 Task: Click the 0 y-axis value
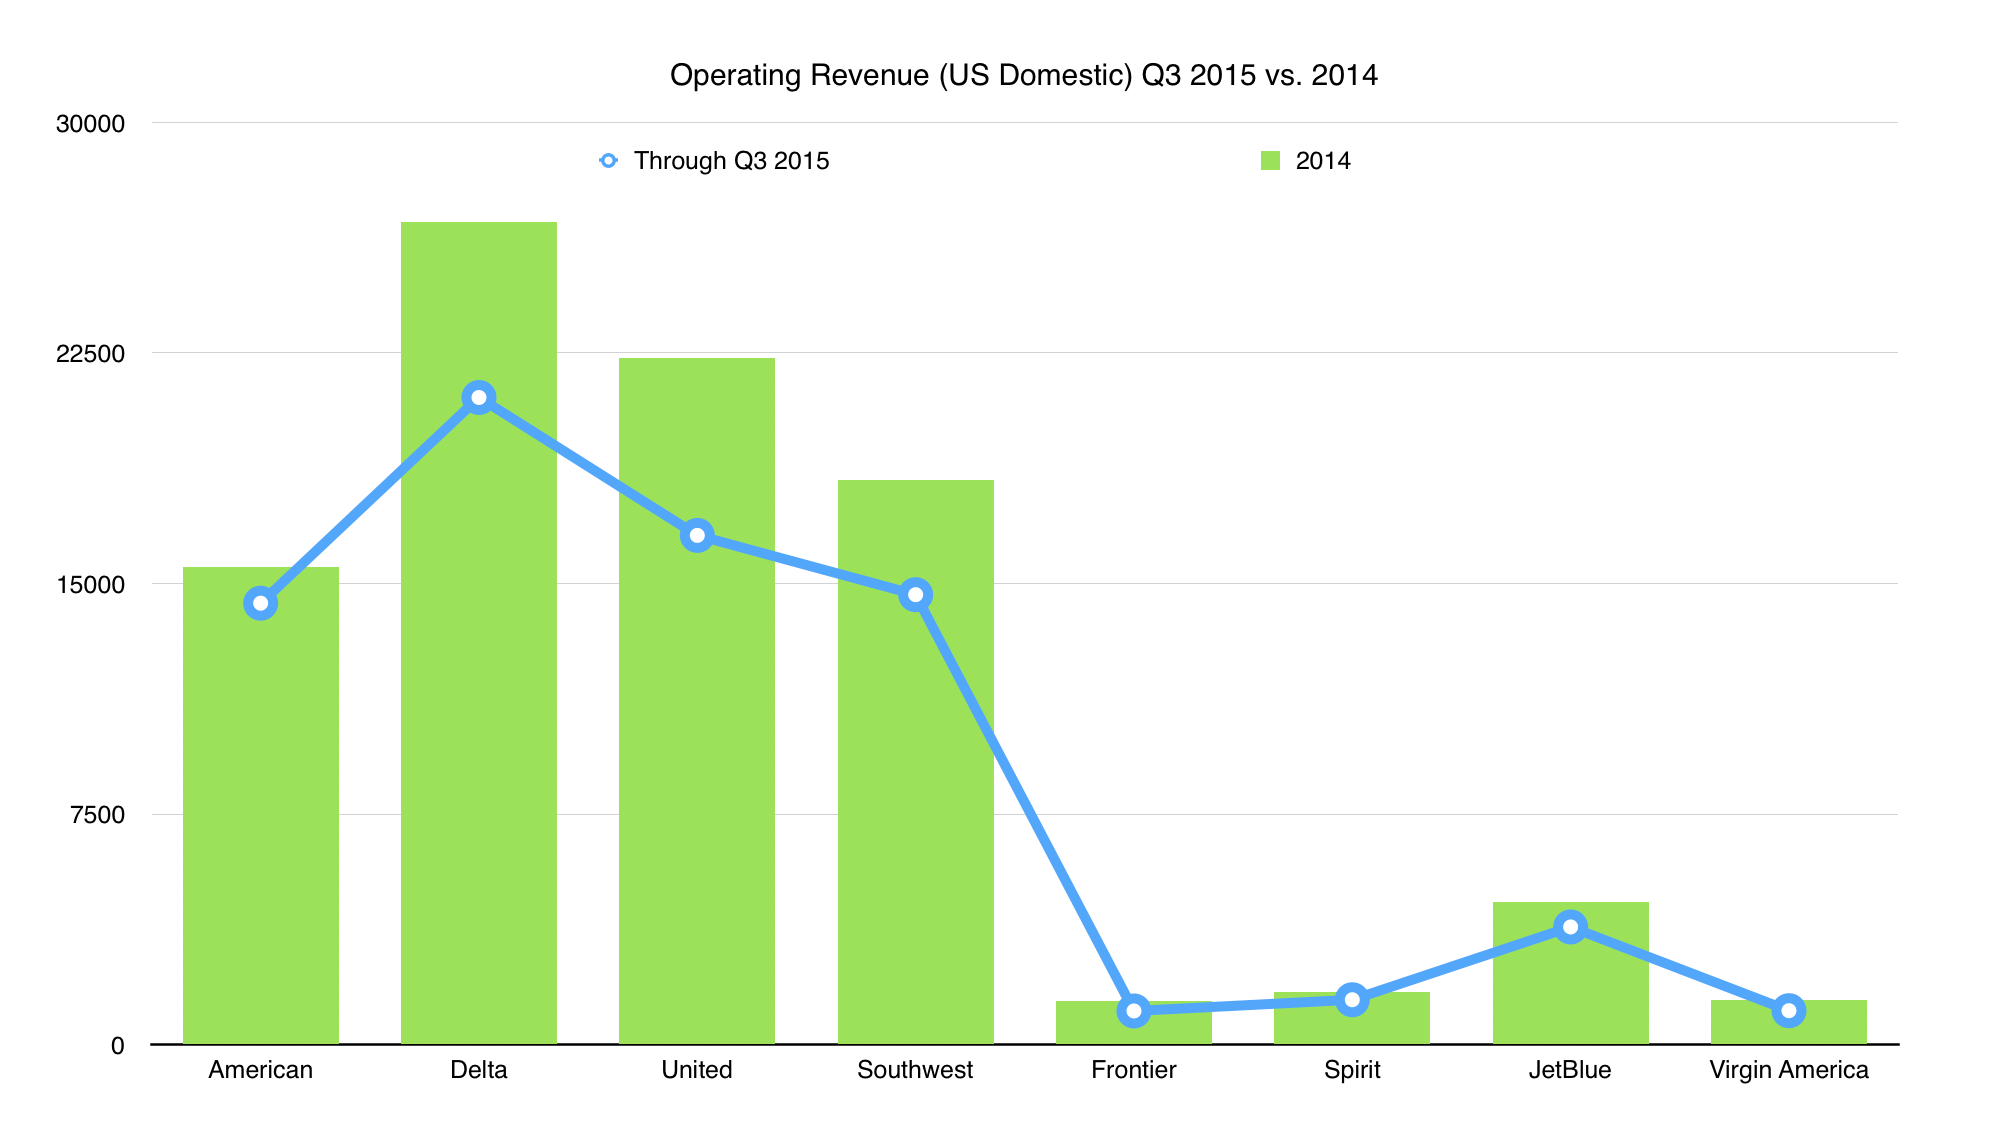pyautogui.click(x=118, y=1046)
